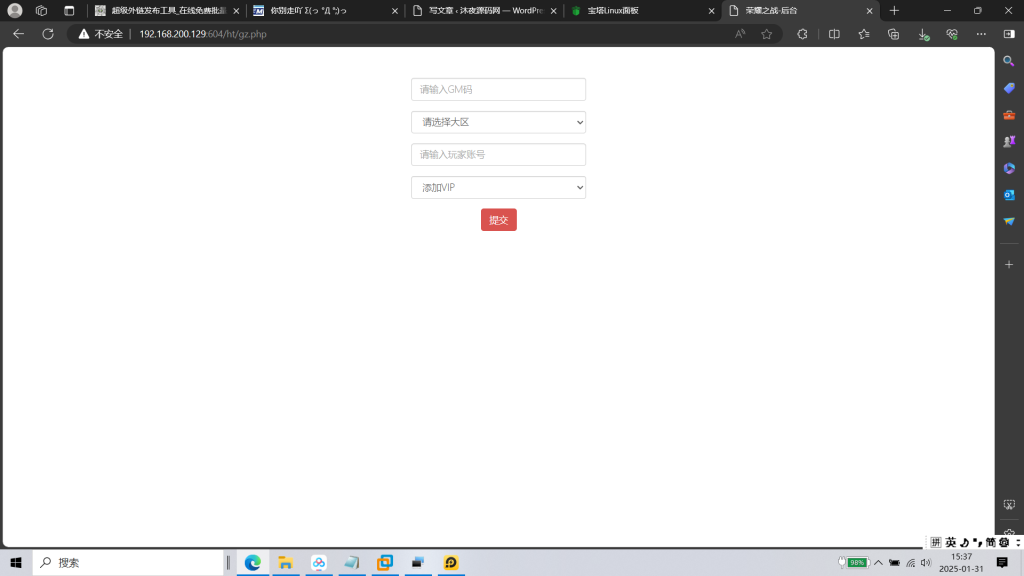Click the page refresh icon
Image resolution: width=1024 pixels, height=576 pixels.
[47, 33]
